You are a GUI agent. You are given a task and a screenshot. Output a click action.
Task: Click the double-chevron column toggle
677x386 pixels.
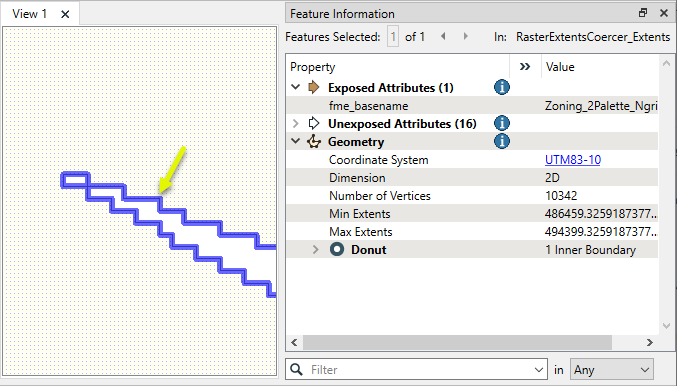click(525, 66)
